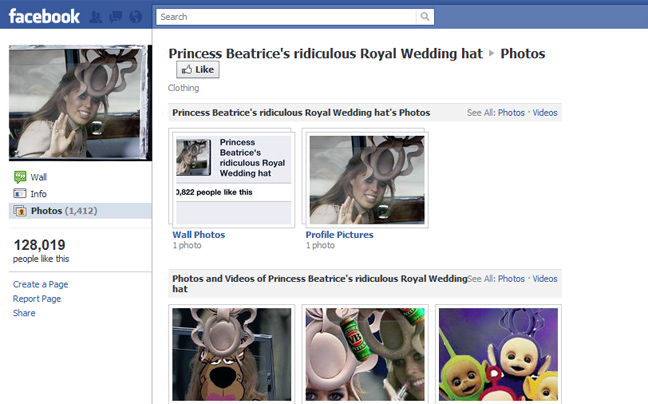The image size is (648, 404).
Task: Open the Wall Photos album link
Action: click(199, 235)
